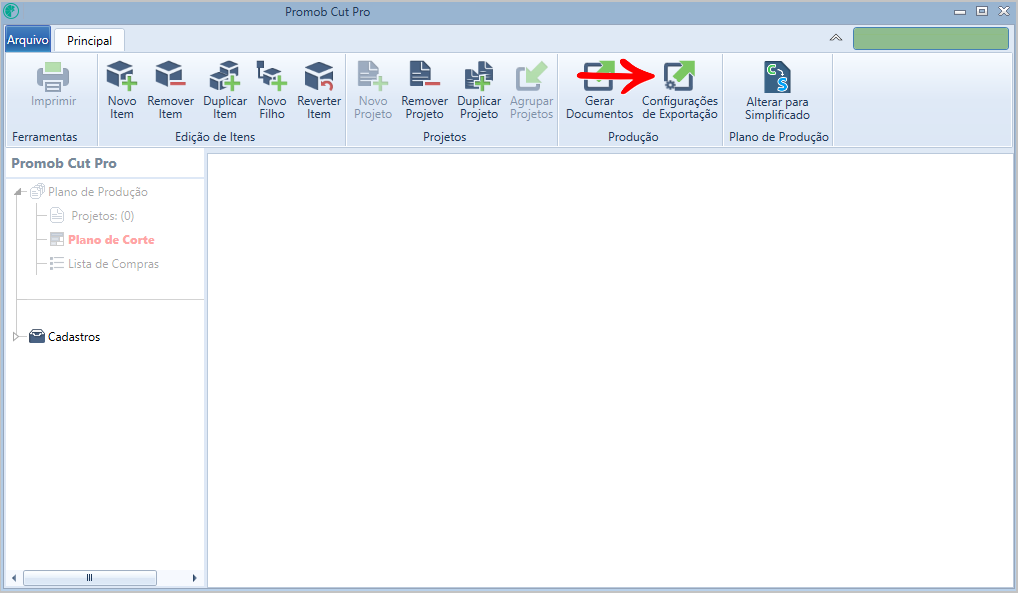The image size is (1018, 593).
Task: Click the left scroll arrow
Action: [14, 577]
